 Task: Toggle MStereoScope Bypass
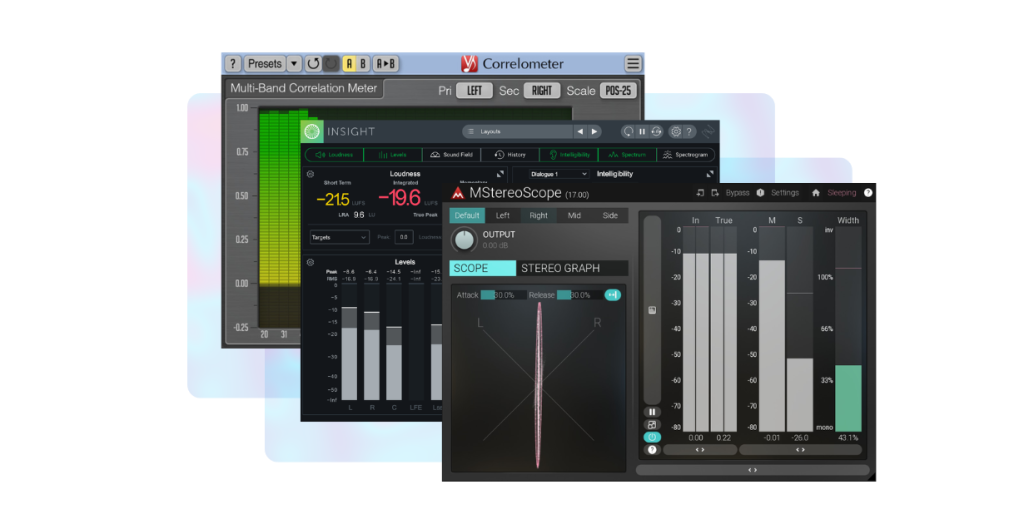(x=737, y=193)
